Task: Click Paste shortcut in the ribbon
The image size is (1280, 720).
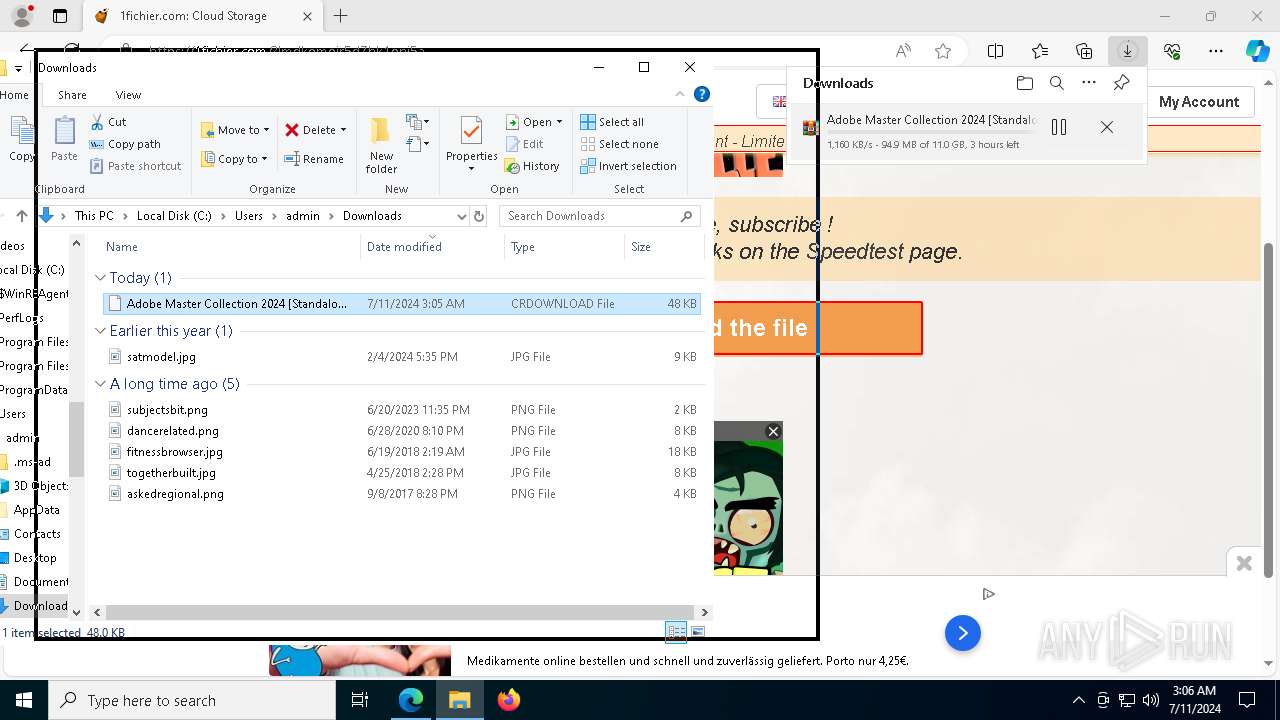Action: 135,166
